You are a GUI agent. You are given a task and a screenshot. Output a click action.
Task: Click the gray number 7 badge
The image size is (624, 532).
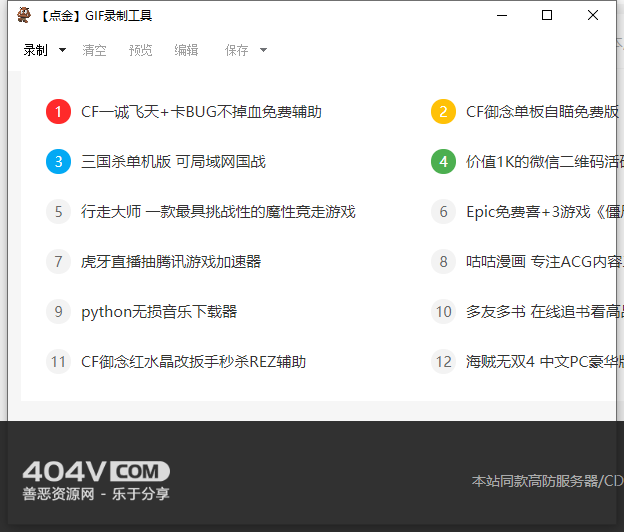[58, 261]
